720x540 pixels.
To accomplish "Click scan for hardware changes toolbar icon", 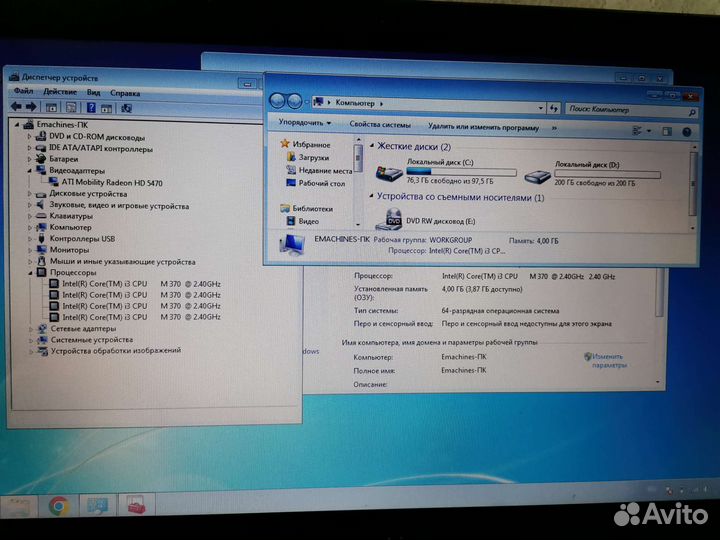I will [126, 108].
